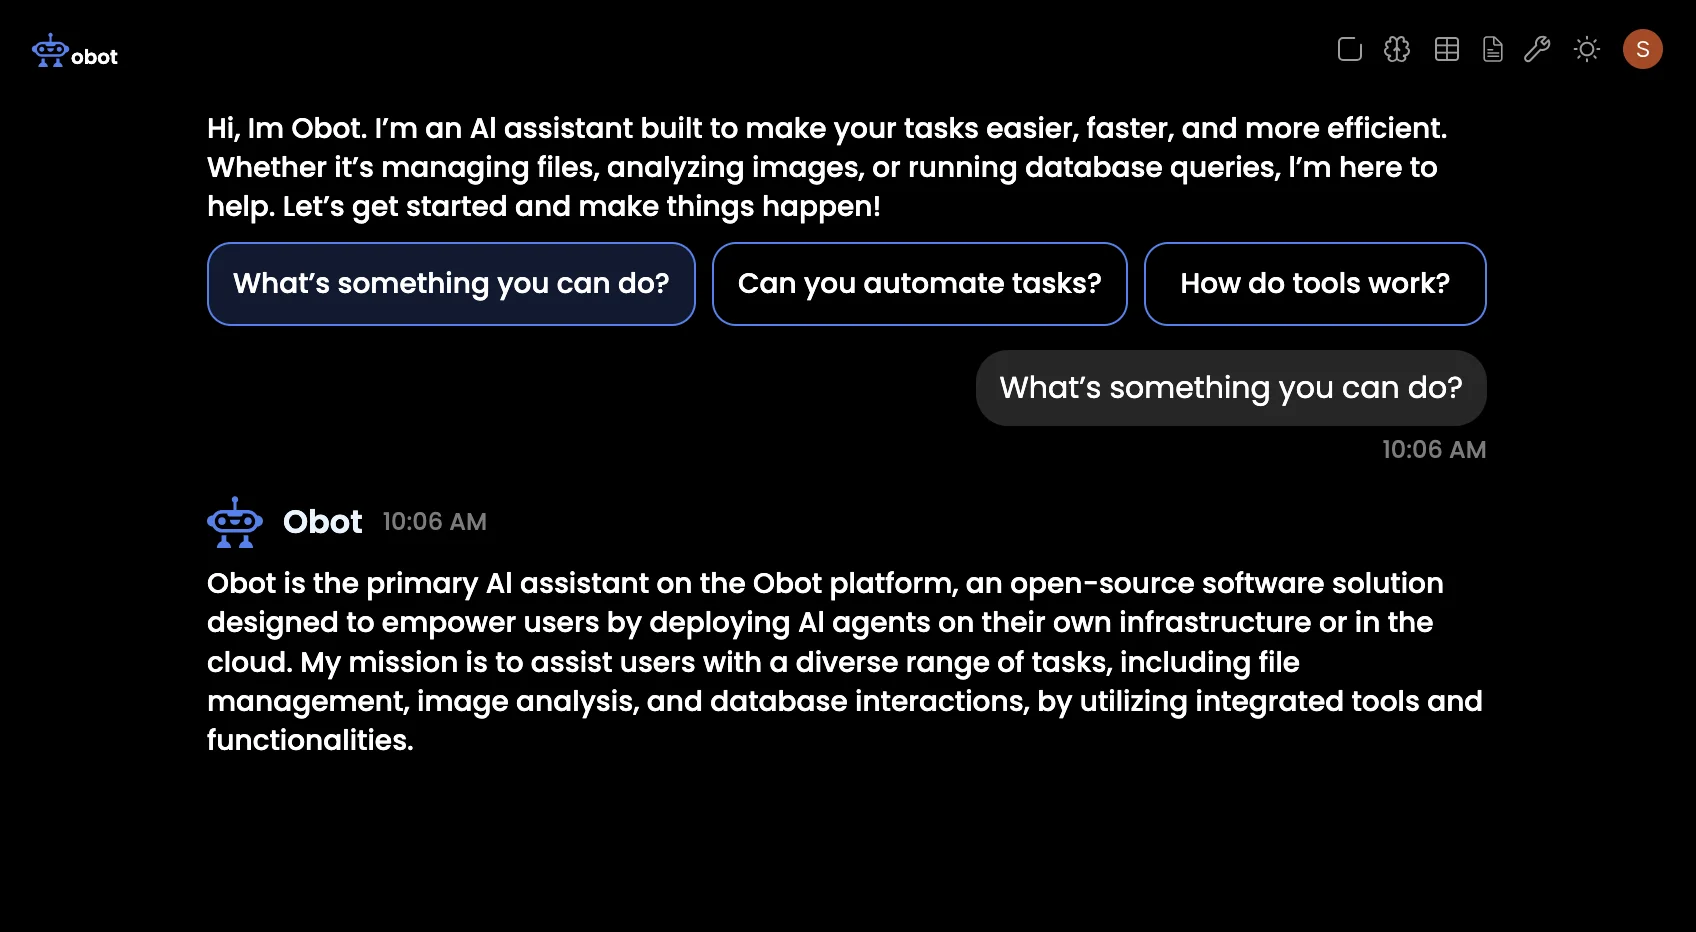Click the rounded square icon in header

(1350, 49)
